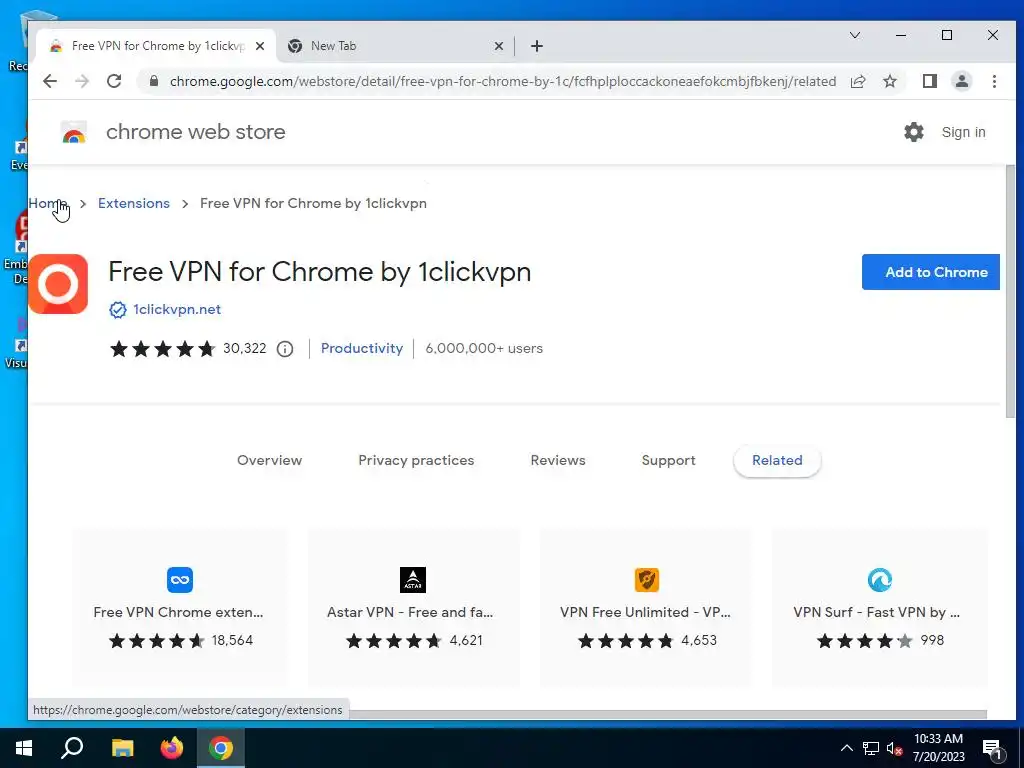Viewport: 1024px width, 768px height.
Task: Click the extension title heading text
Action: [319, 272]
